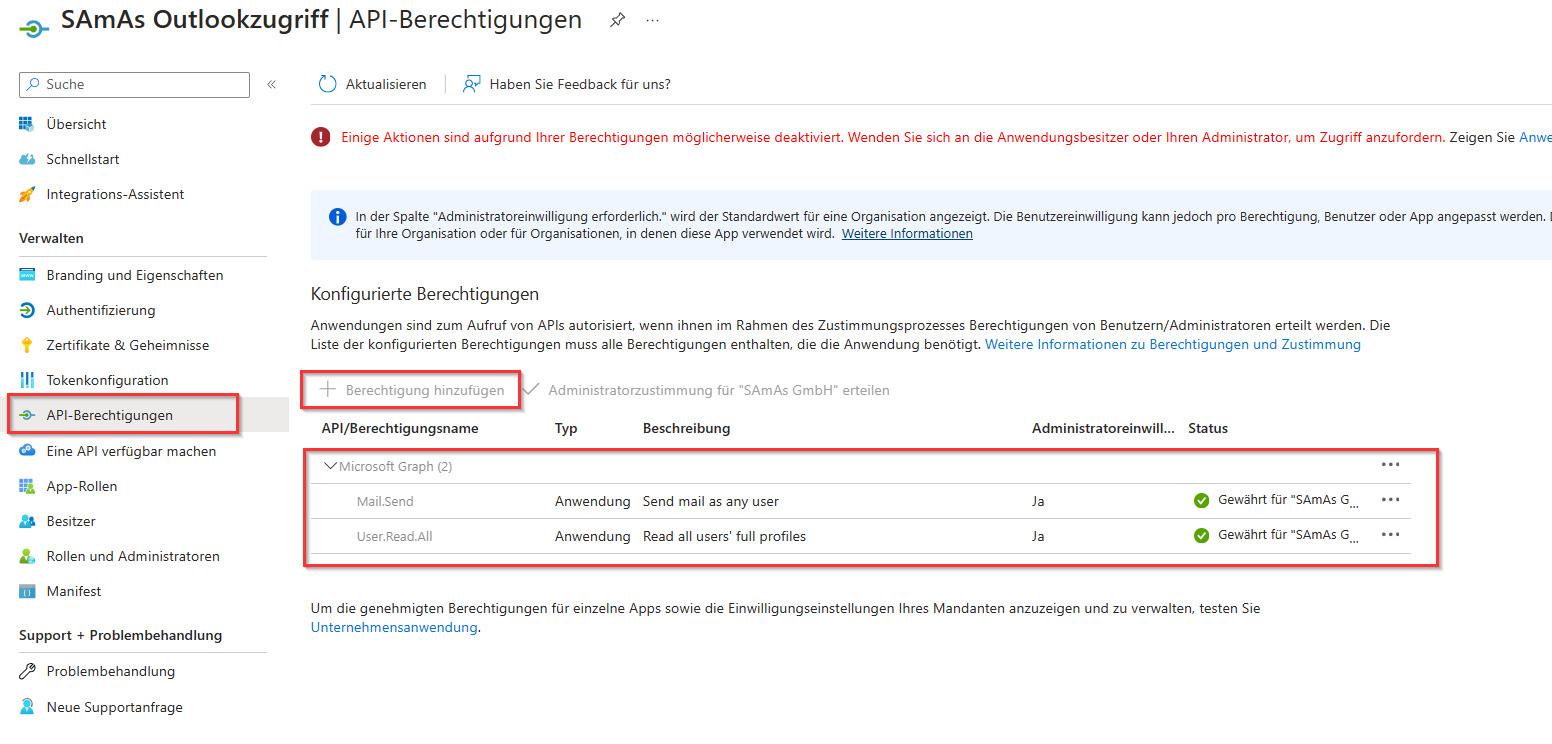Image resolution: width=1552 pixels, height=744 pixels.
Task: Open the ellipsis menu for User.Read.All
Action: coord(1390,535)
